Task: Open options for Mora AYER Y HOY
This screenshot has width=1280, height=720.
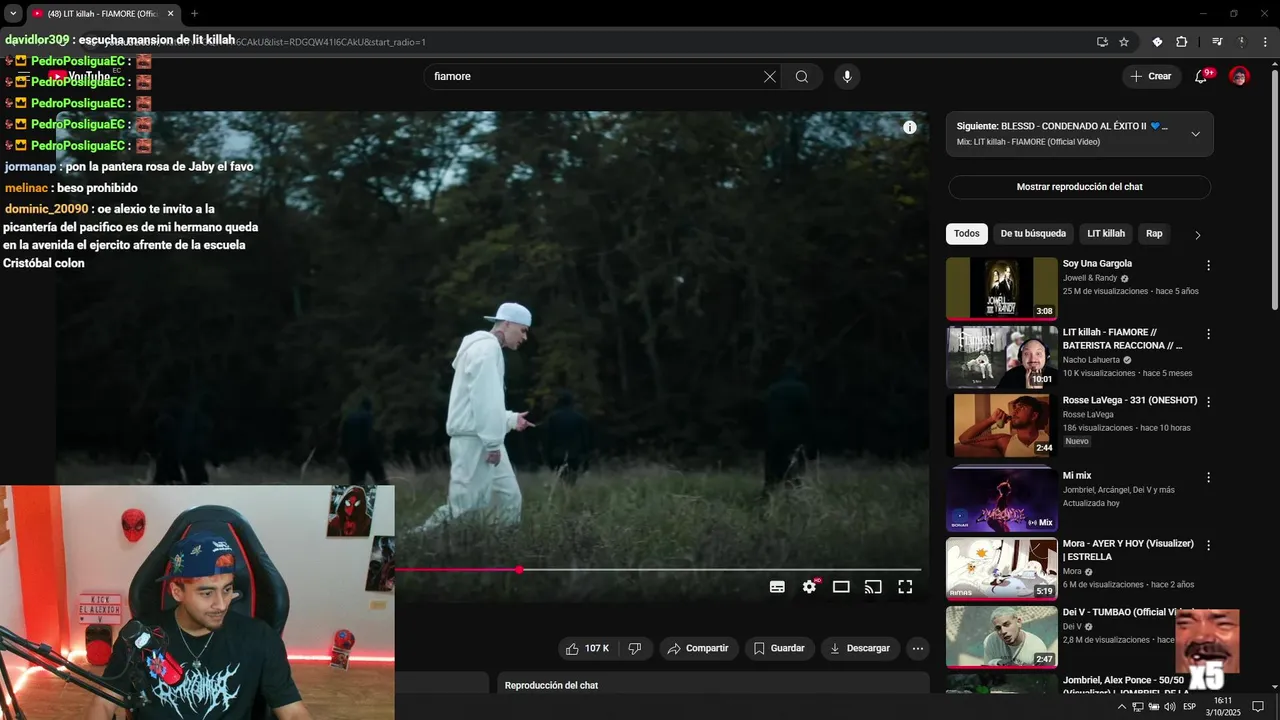Action: [1208, 545]
